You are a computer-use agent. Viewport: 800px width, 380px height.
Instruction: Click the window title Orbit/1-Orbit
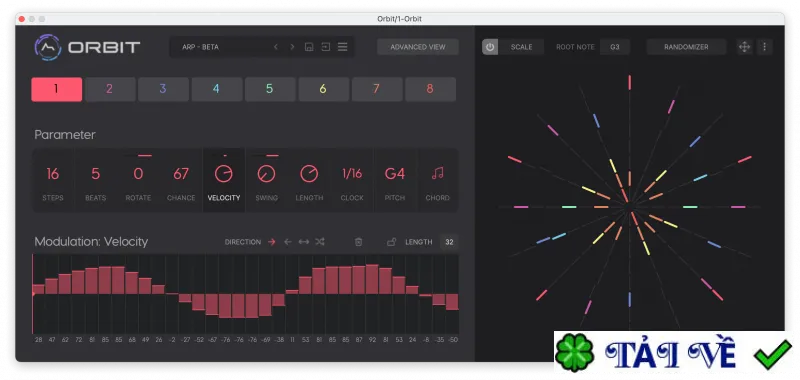tap(399, 19)
